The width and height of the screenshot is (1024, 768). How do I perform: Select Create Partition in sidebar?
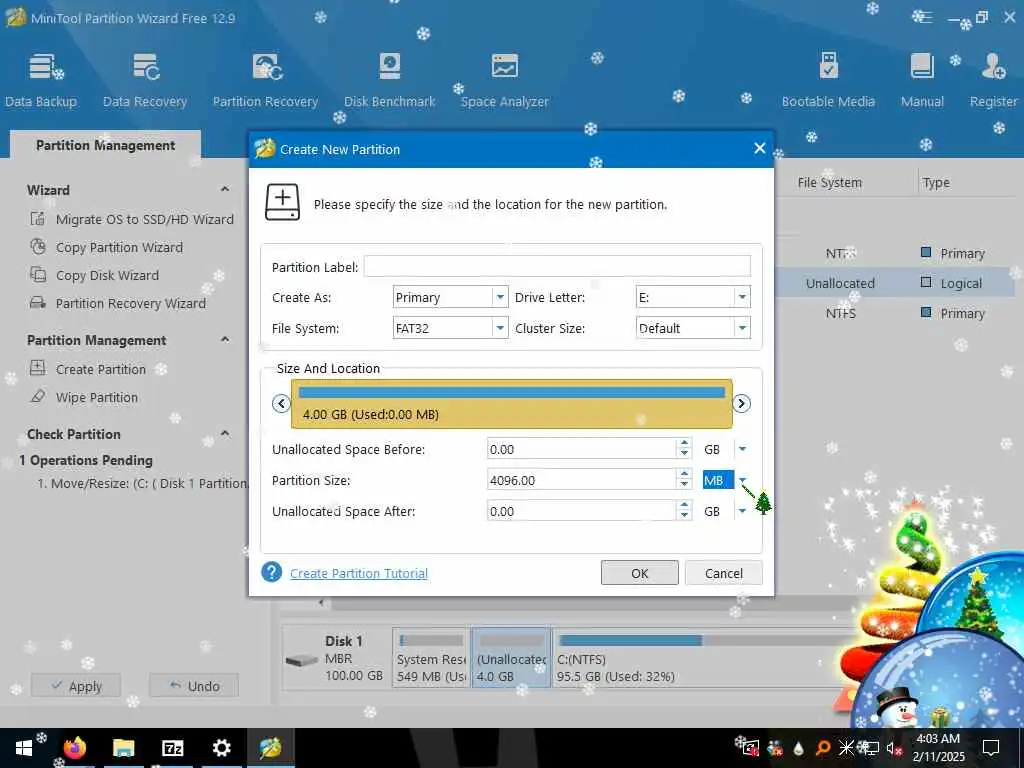101,370
